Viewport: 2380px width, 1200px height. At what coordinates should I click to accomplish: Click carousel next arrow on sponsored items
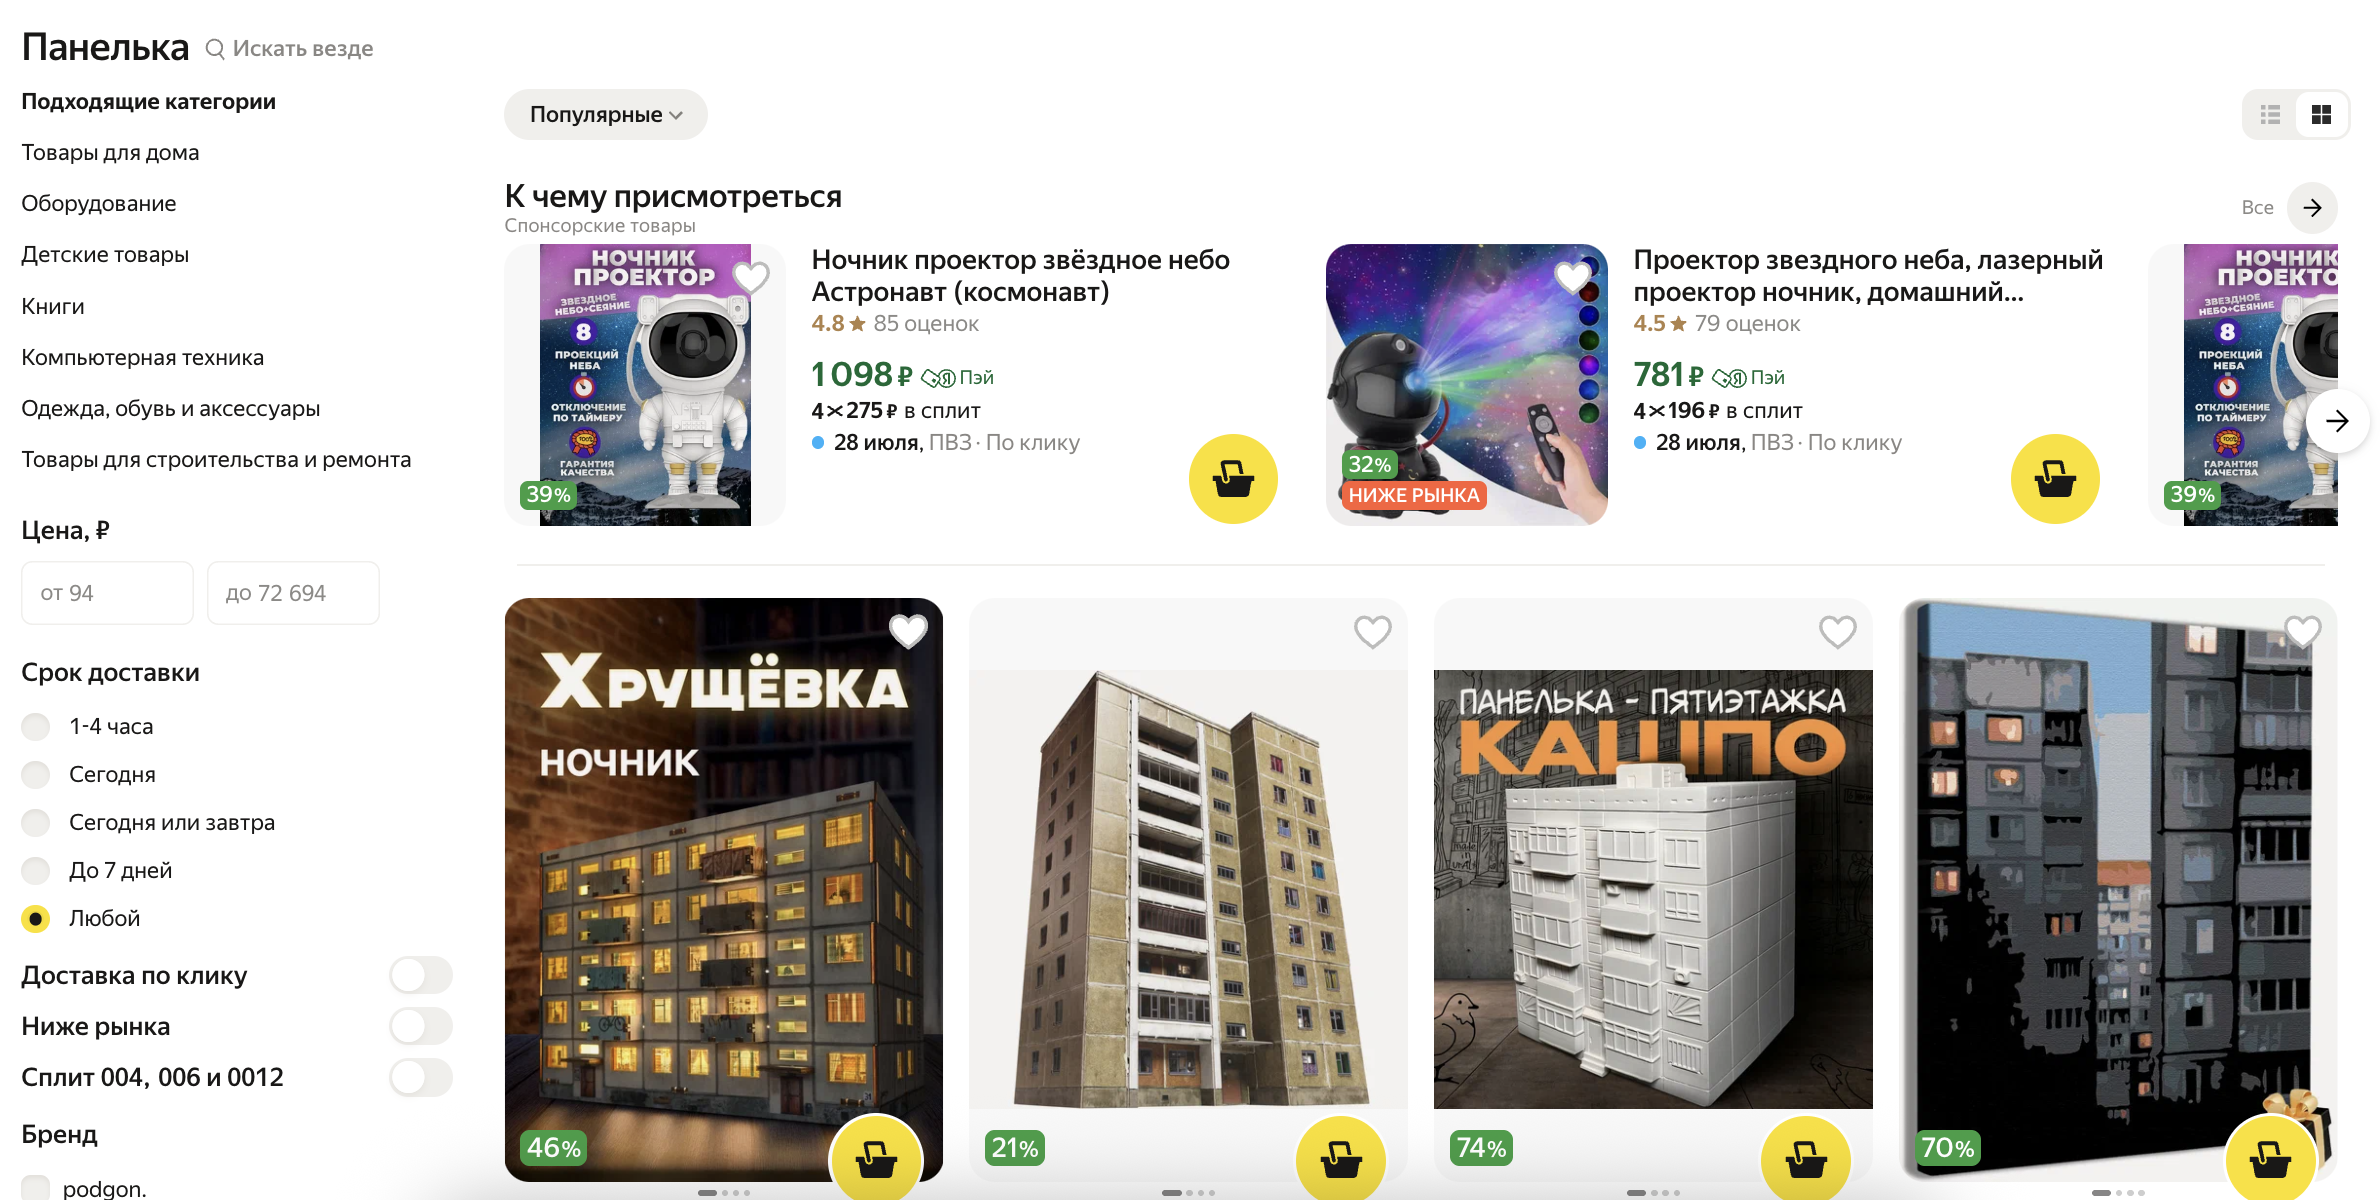2337,421
